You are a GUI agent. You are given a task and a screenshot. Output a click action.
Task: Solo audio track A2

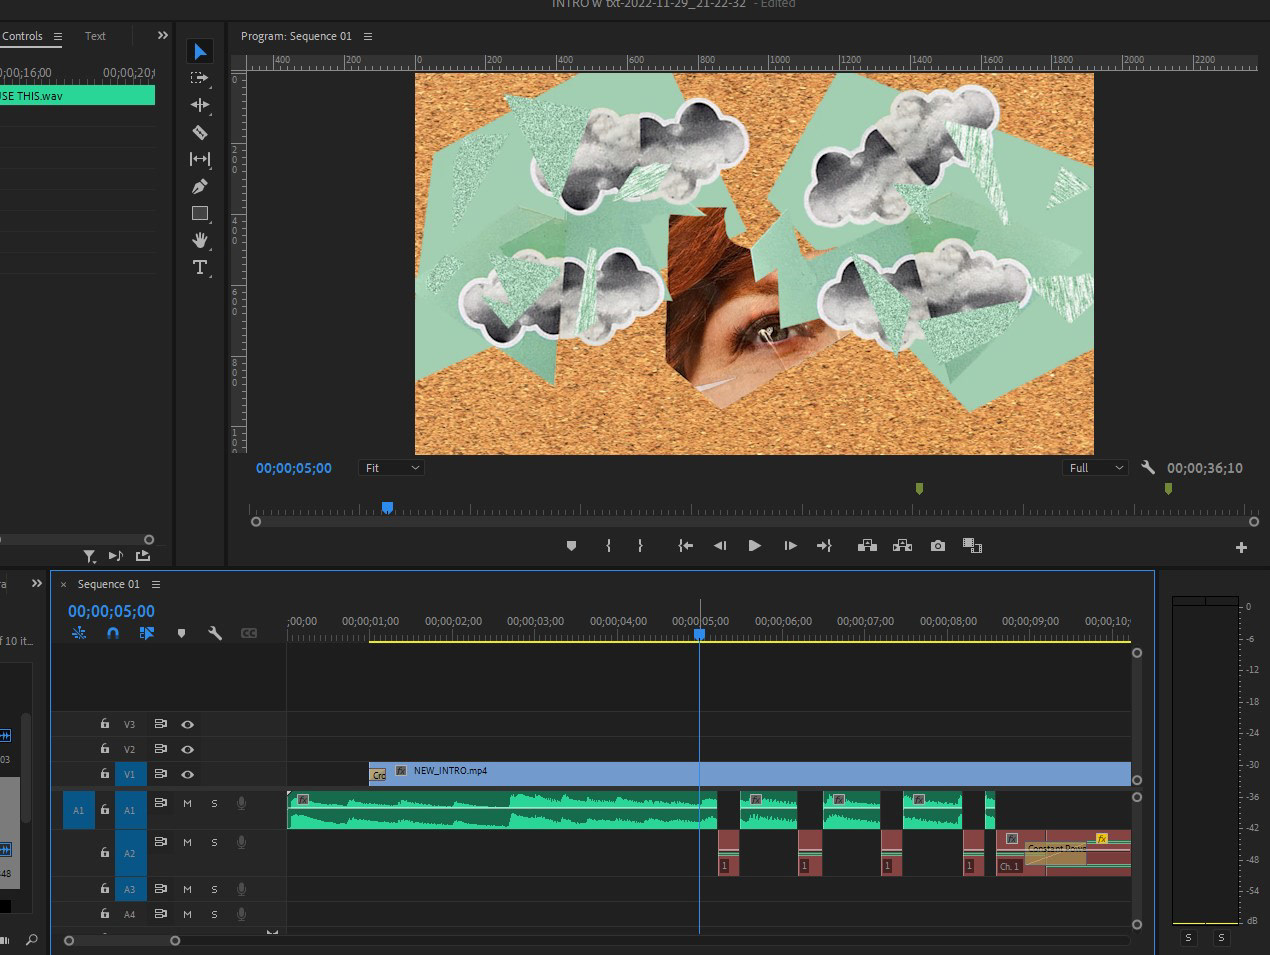[x=214, y=843]
